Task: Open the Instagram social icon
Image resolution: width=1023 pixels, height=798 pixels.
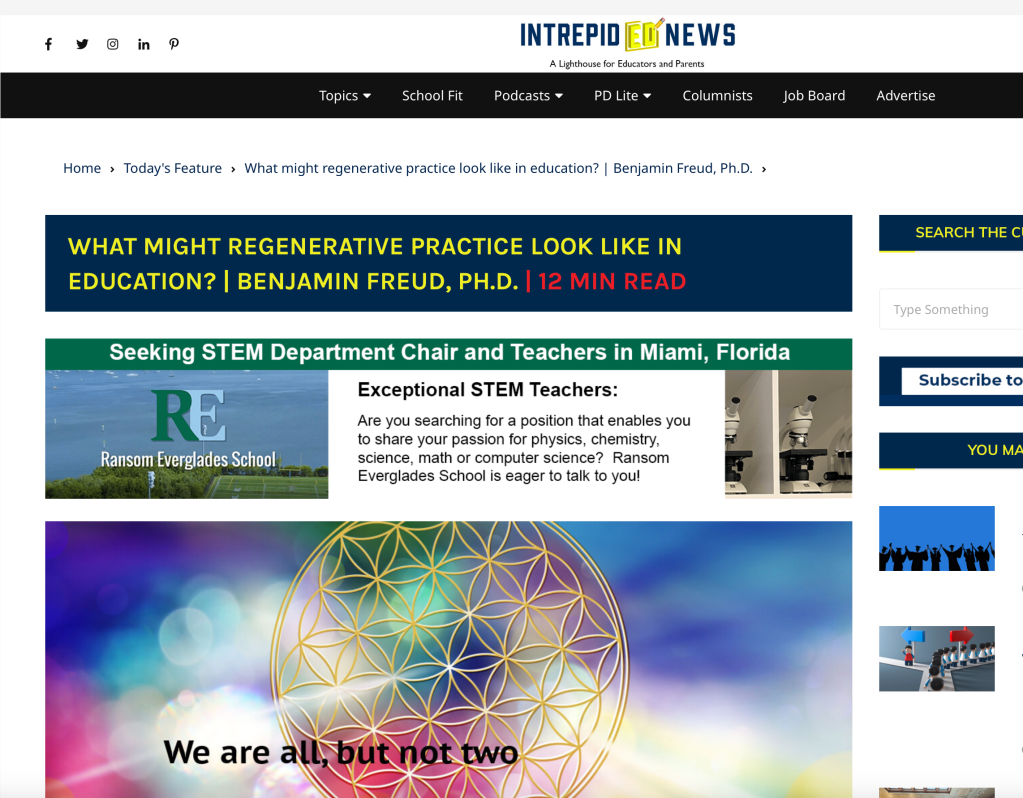Action: point(113,44)
